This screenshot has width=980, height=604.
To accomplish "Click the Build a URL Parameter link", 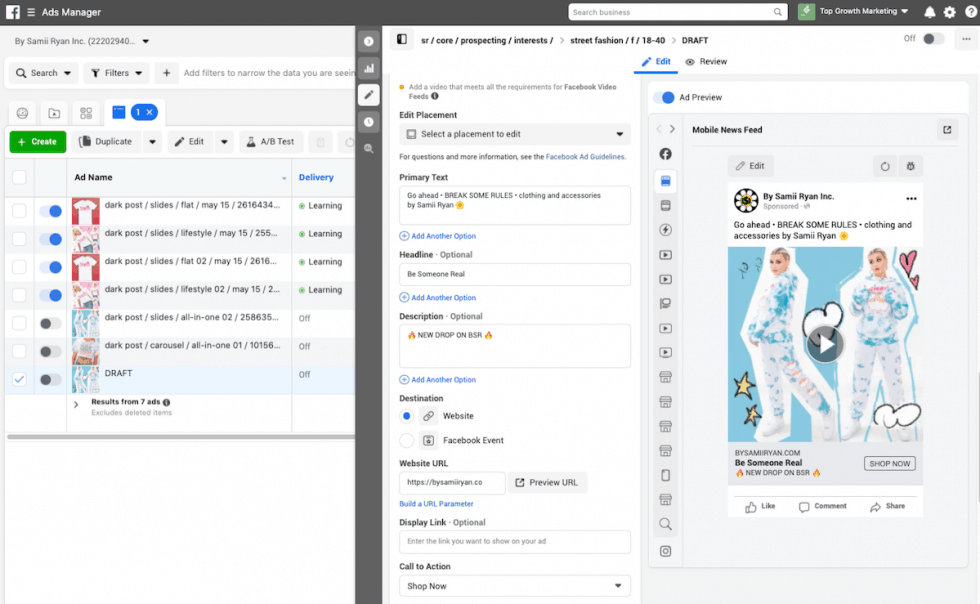I will [x=436, y=504].
